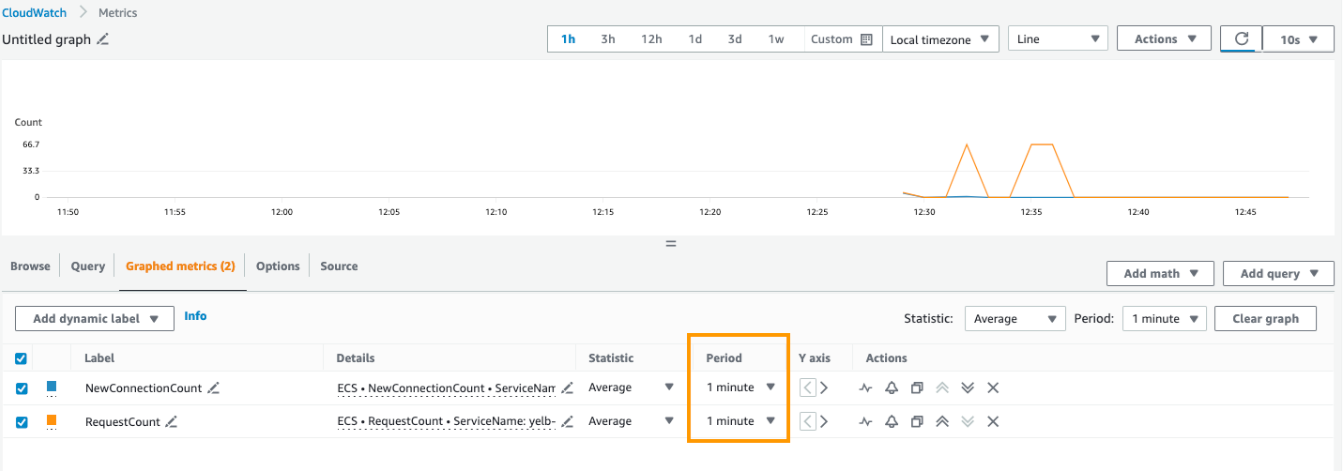The image size is (1343, 471).
Task: Expand the Line graph type dropdown
Action: pyautogui.click(x=1058, y=39)
